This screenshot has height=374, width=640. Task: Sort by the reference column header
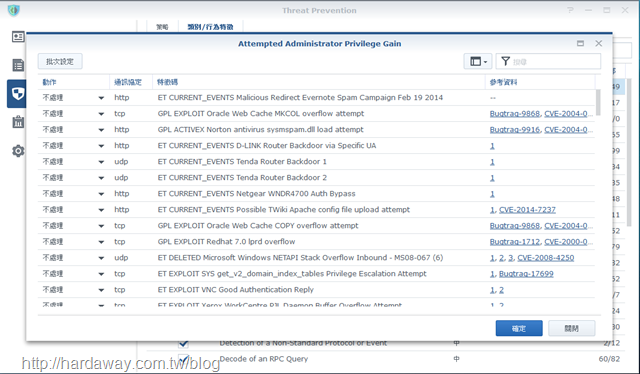[x=540, y=82]
